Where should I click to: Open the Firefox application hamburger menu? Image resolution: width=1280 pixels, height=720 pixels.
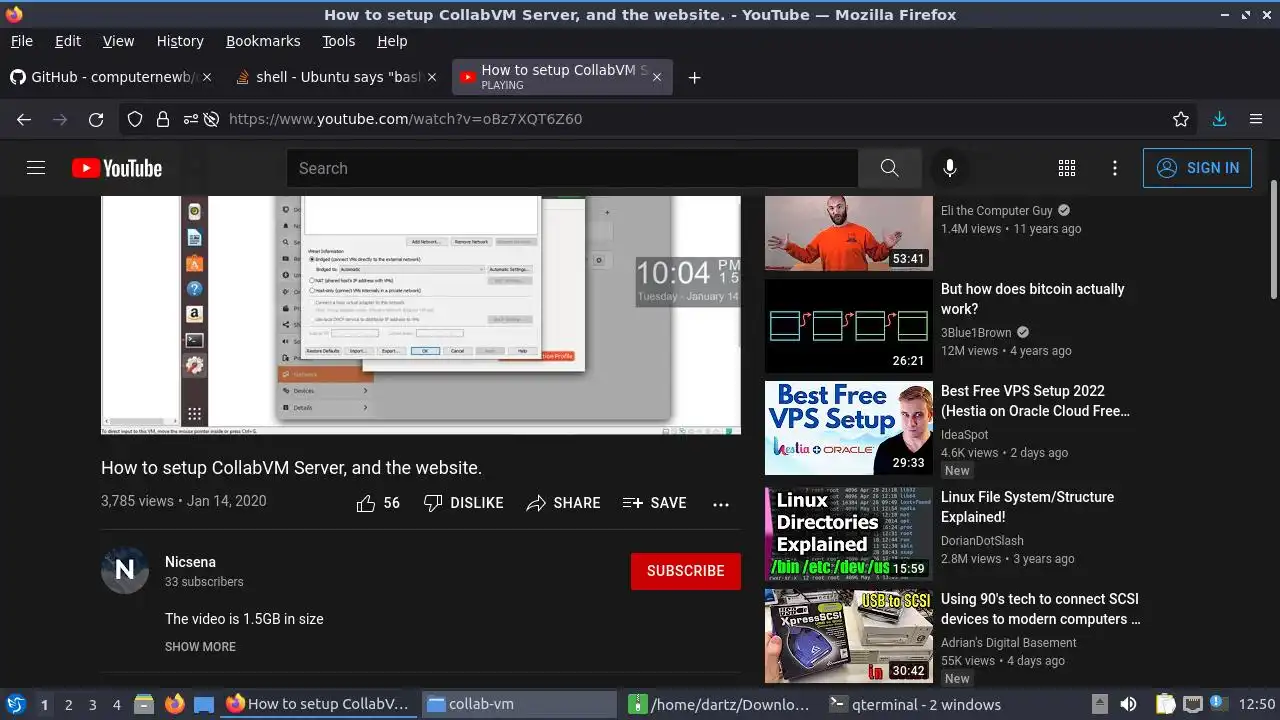pos(1256,119)
